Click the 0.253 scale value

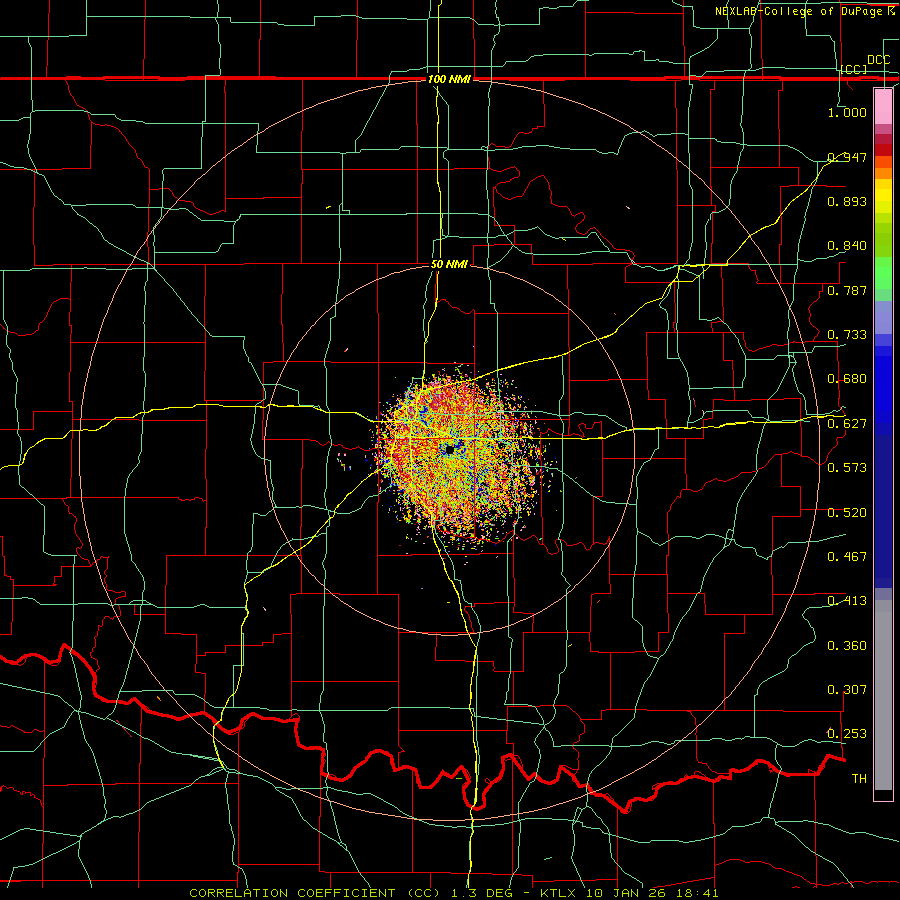click(847, 734)
